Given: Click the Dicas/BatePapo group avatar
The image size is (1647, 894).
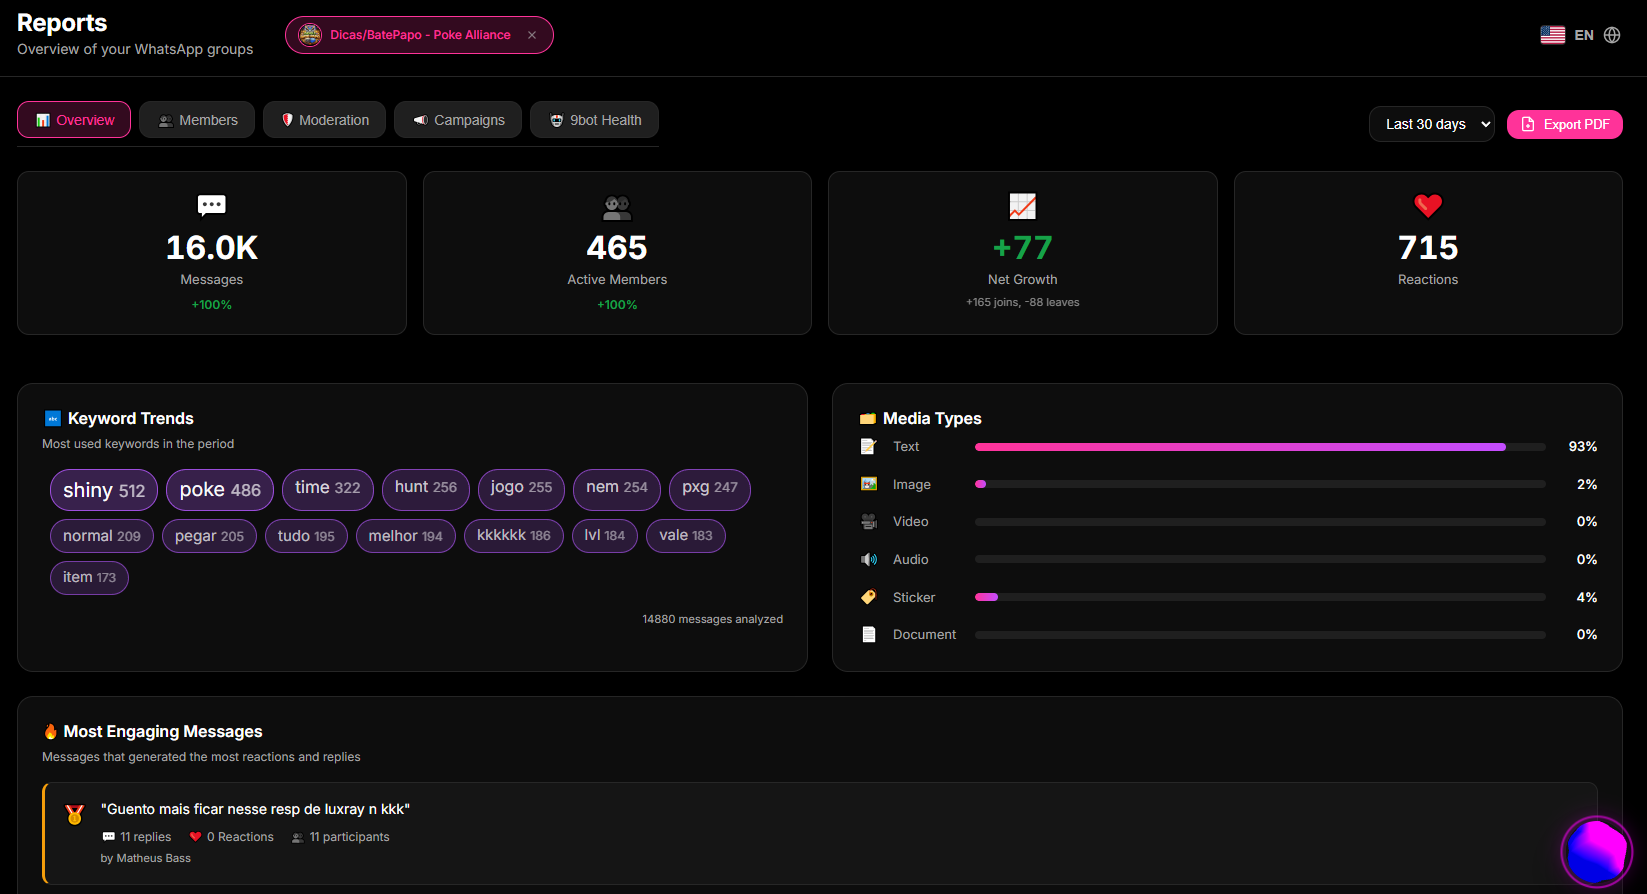Looking at the screenshot, I should (310, 35).
